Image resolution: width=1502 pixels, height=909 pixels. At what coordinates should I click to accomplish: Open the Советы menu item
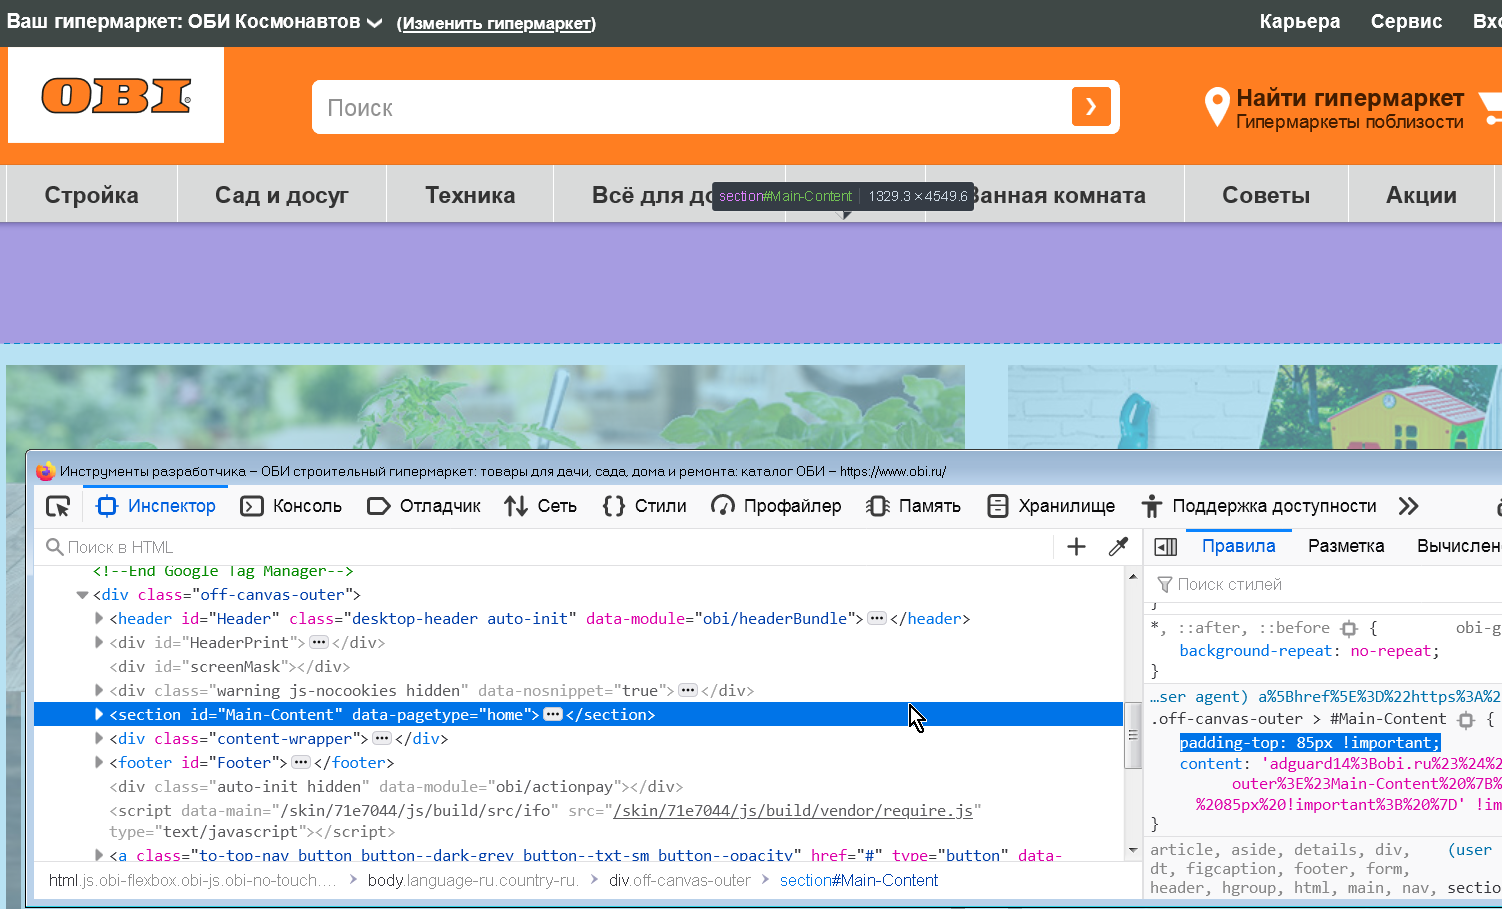click(x=1265, y=195)
